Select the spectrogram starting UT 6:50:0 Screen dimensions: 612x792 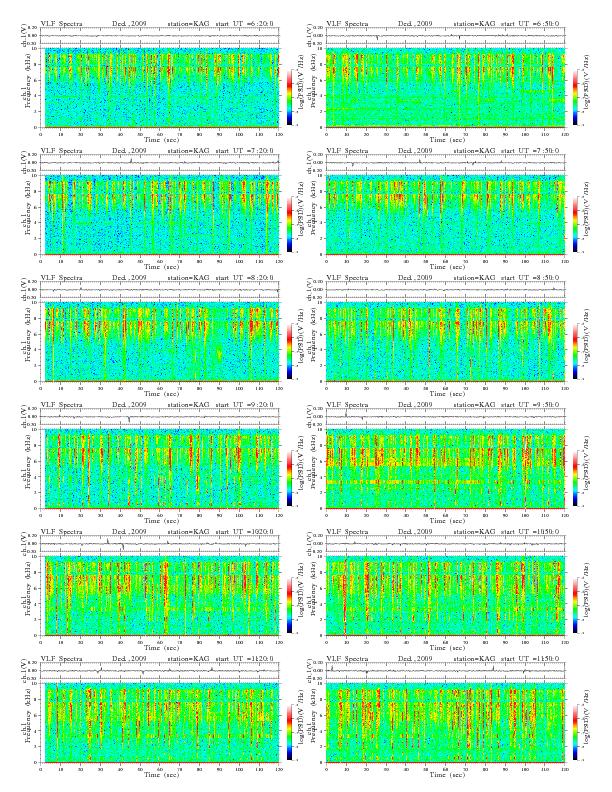(x=445, y=87)
